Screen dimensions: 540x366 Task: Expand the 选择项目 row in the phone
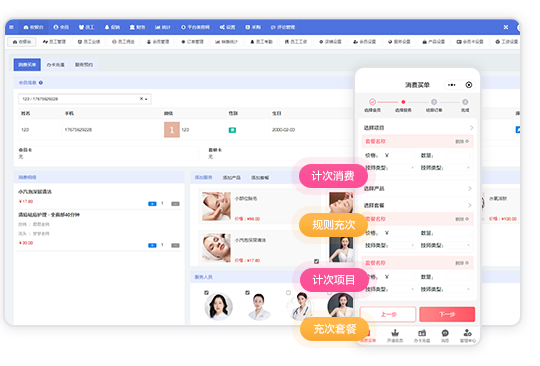pos(417,128)
